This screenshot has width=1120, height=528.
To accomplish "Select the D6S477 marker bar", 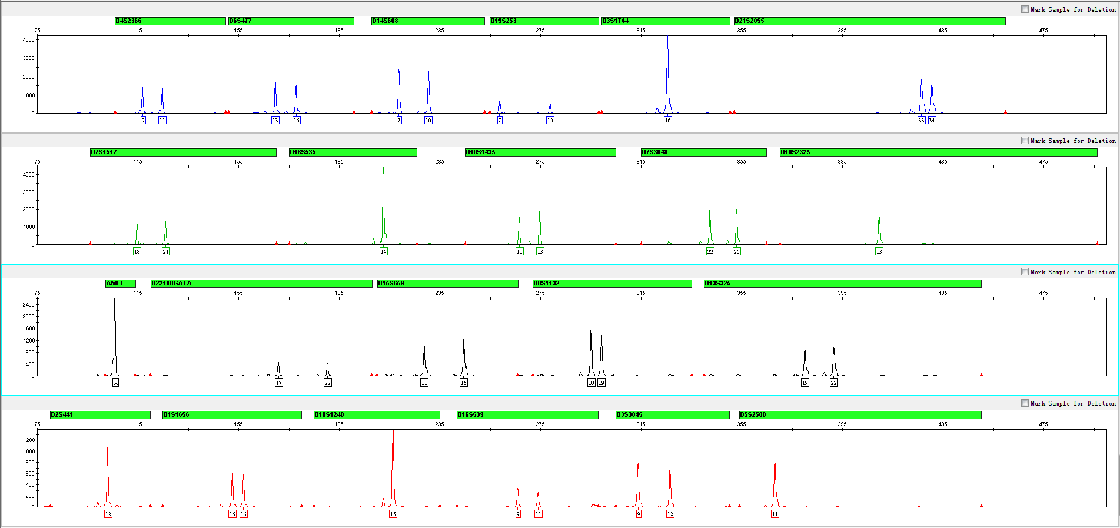I will [291, 21].
